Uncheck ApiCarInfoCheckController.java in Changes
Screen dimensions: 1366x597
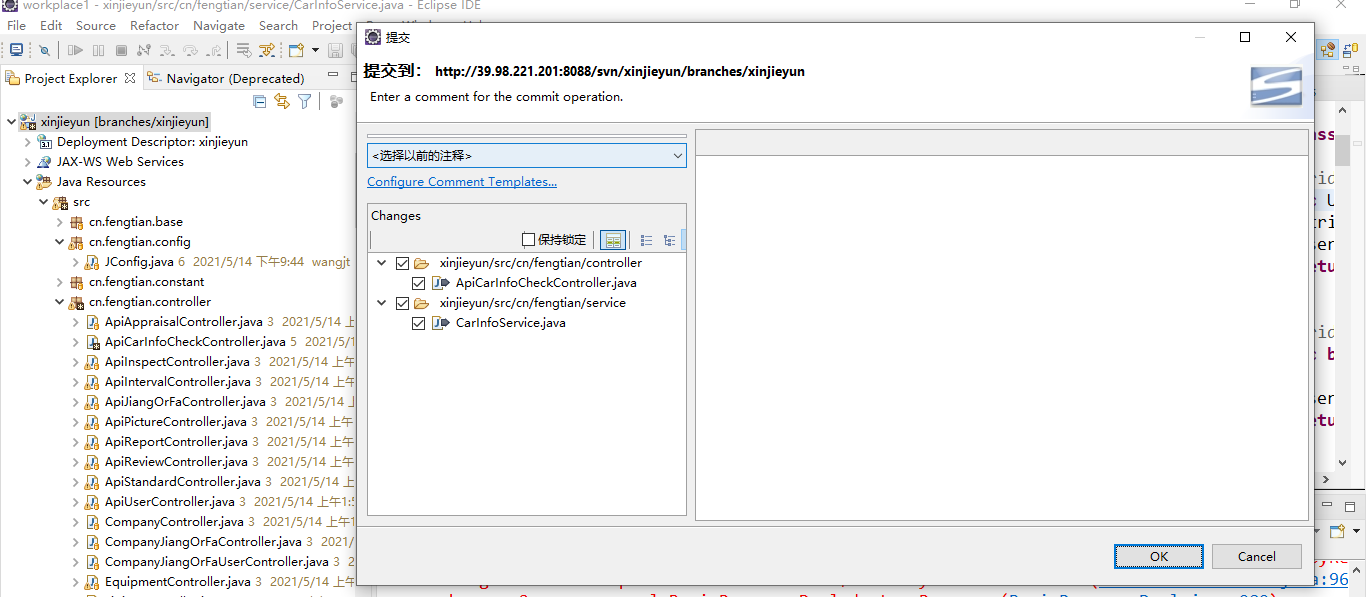coord(419,283)
